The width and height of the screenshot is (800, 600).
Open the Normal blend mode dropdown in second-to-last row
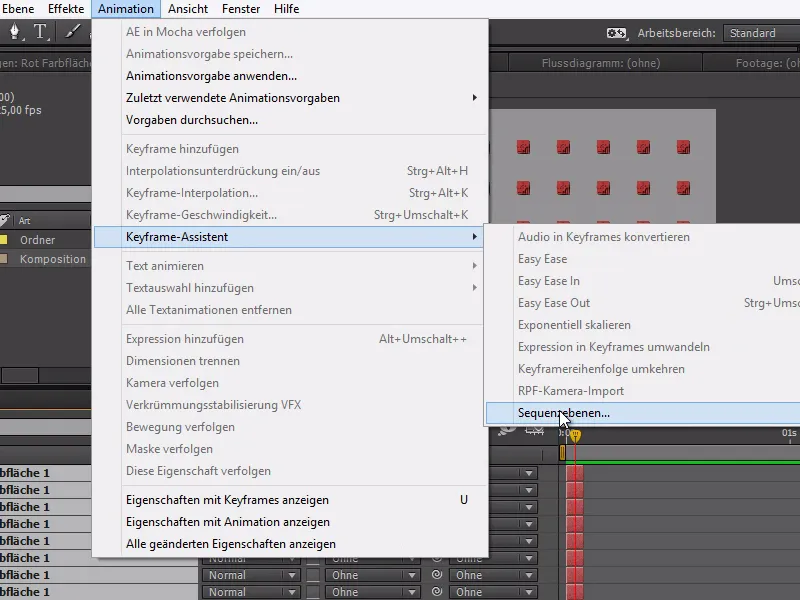[250, 575]
